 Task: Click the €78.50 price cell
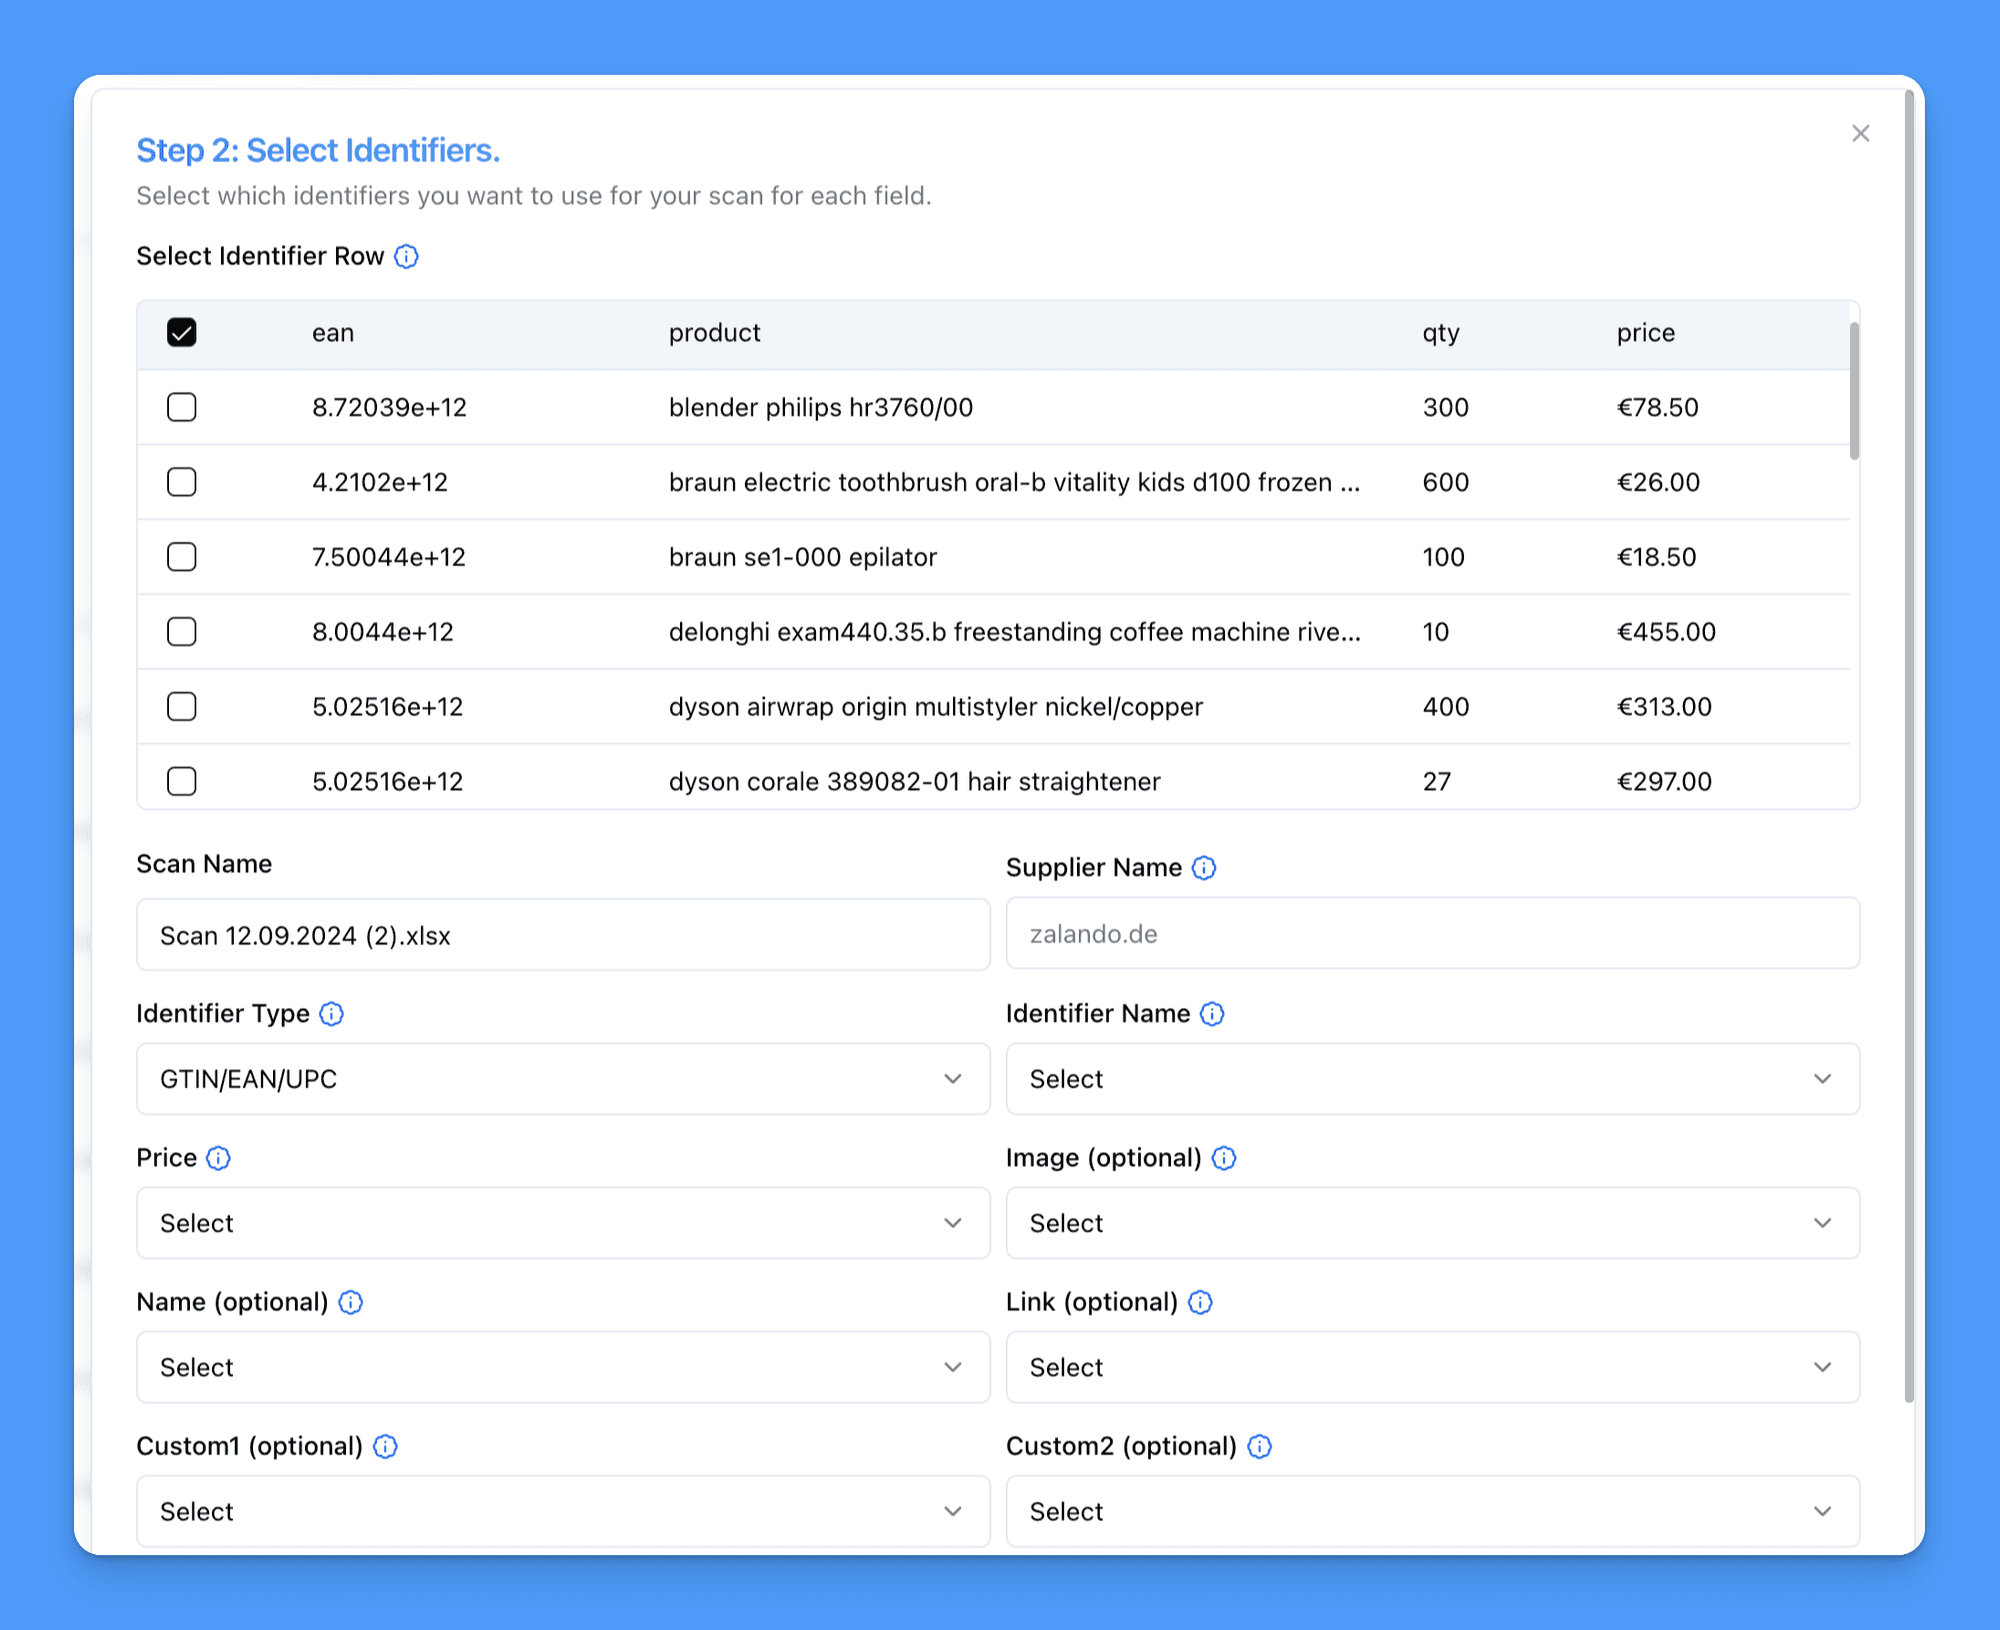[x=1658, y=408]
